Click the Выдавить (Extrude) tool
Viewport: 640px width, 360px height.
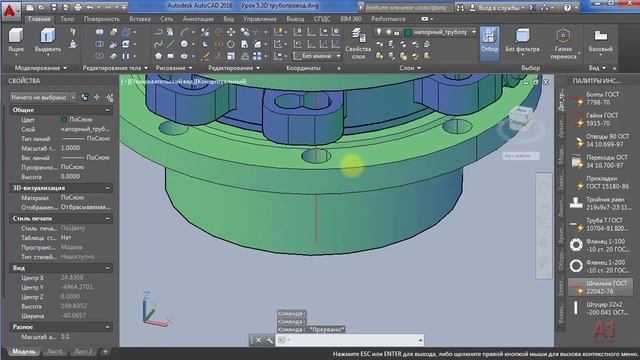[x=48, y=40]
